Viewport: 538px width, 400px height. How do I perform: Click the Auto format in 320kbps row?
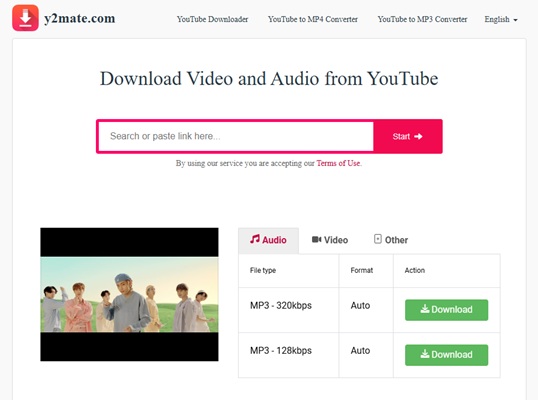point(360,306)
